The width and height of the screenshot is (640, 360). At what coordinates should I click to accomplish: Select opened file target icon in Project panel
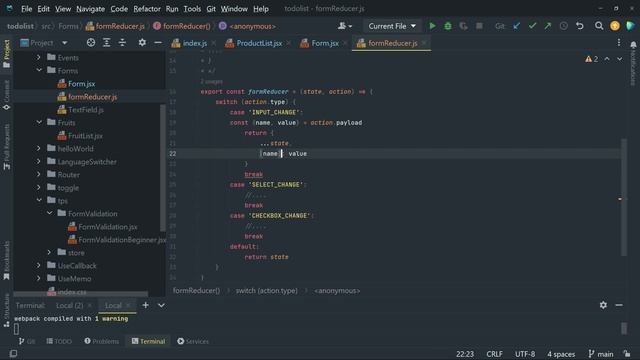point(91,42)
